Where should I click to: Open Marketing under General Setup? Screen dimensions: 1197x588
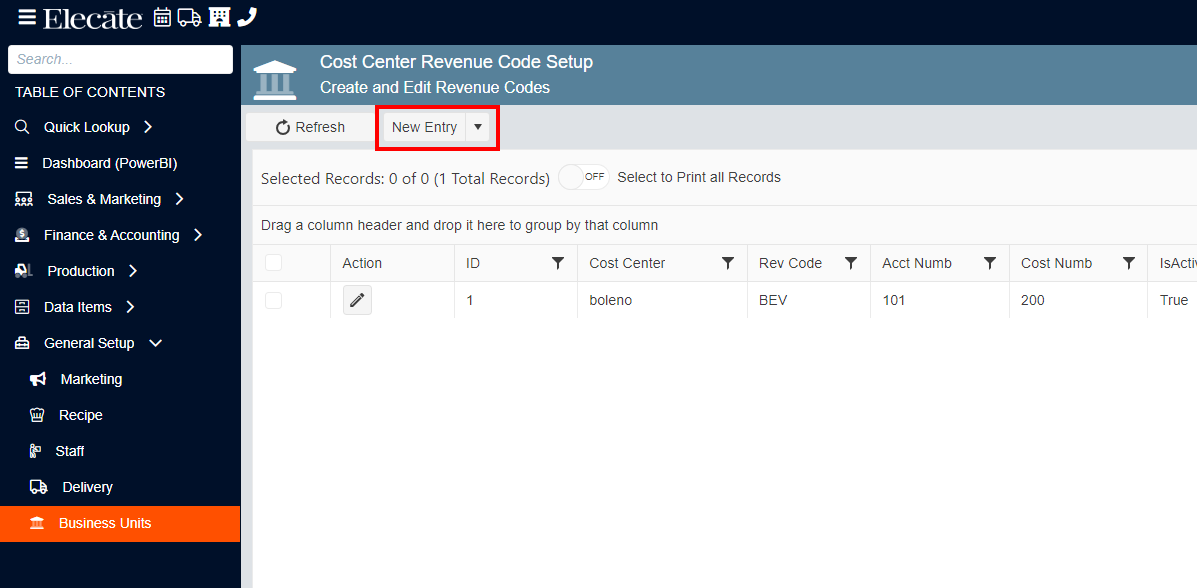click(92, 380)
